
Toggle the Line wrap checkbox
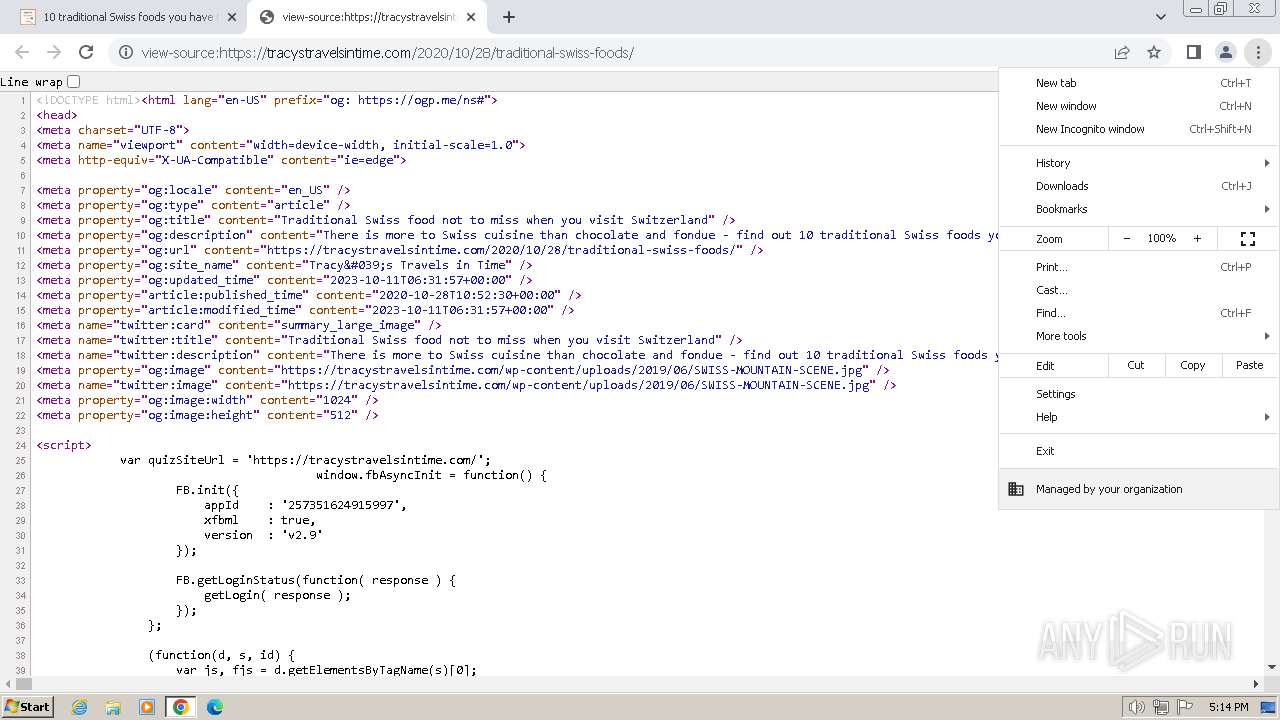[73, 82]
